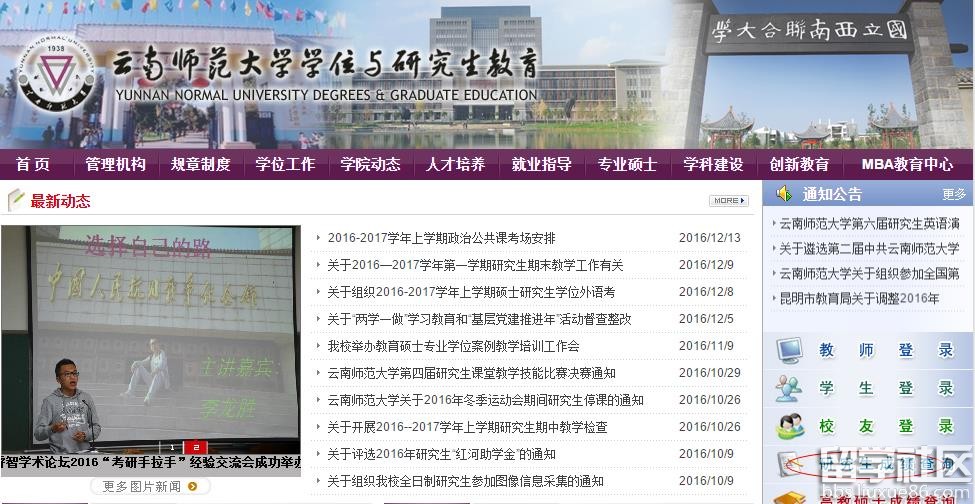Open 更多图片新闻 photo news button

click(151, 487)
